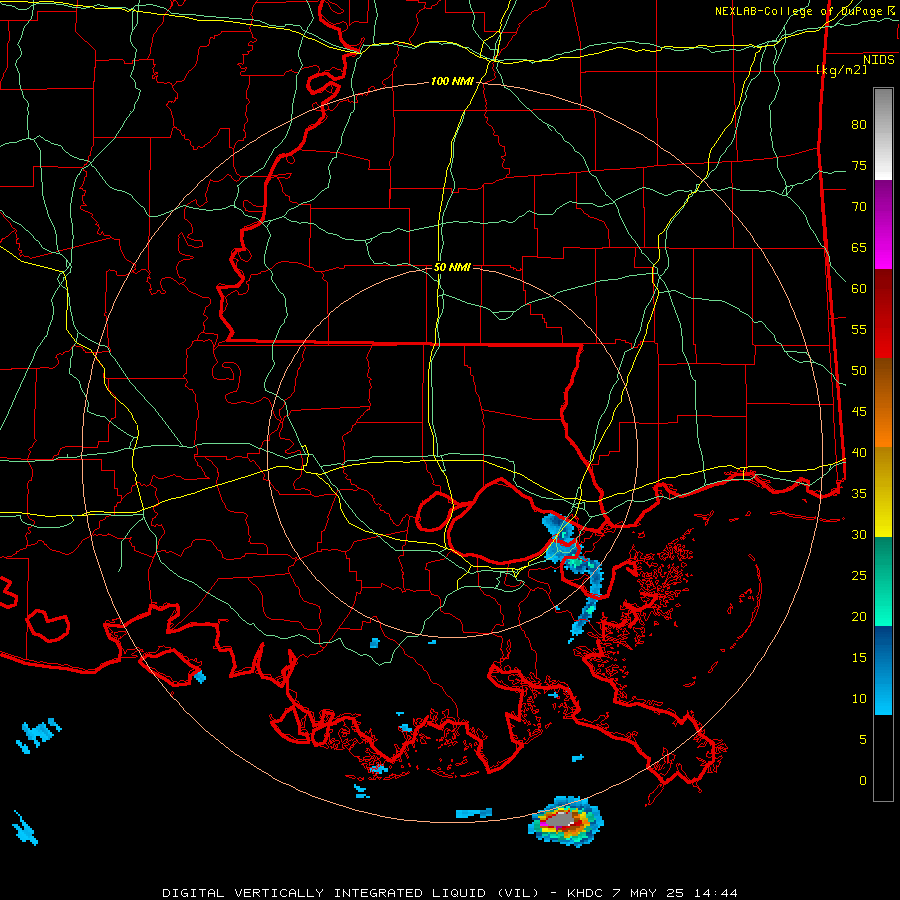Click scale value 55
This screenshot has height=900, width=900.
coord(859,330)
